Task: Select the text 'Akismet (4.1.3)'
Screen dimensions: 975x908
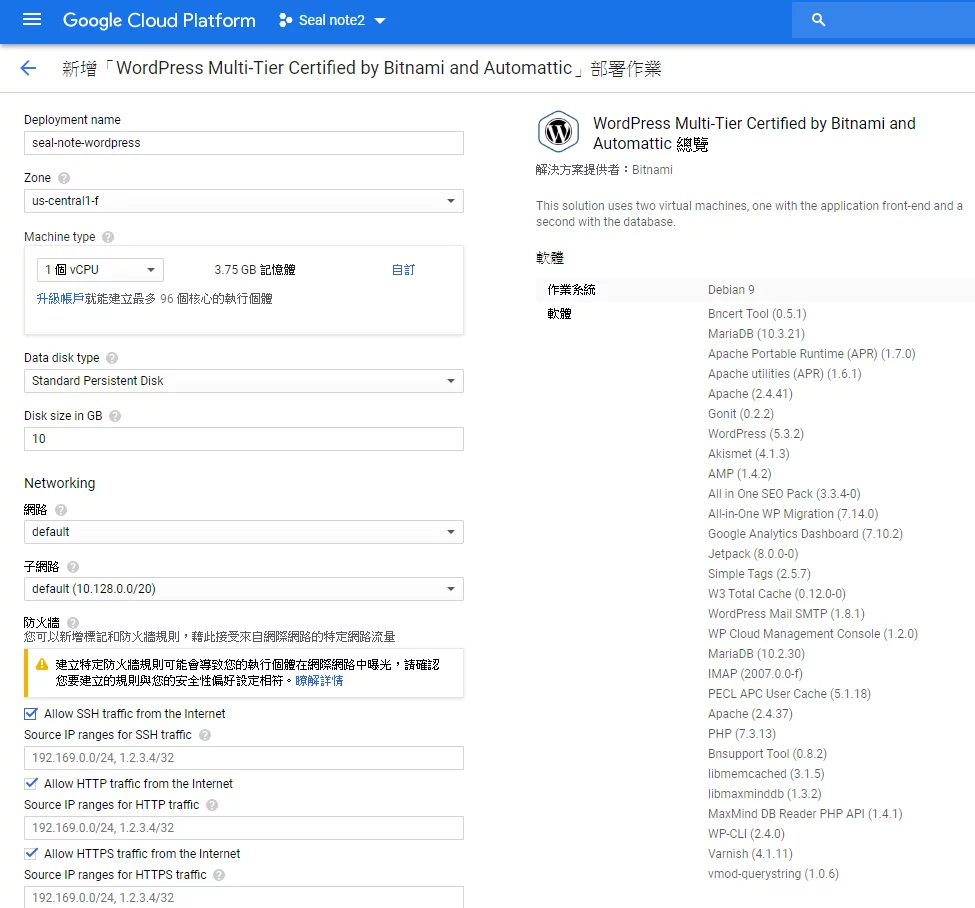Action: click(x=749, y=454)
